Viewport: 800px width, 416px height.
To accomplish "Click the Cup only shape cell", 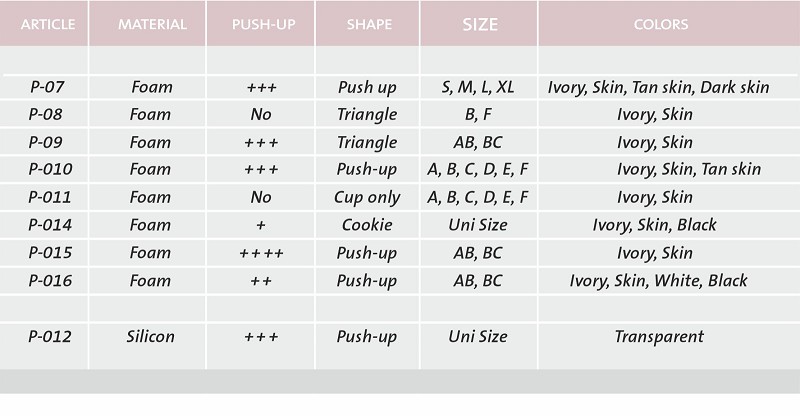I will 367,197.
